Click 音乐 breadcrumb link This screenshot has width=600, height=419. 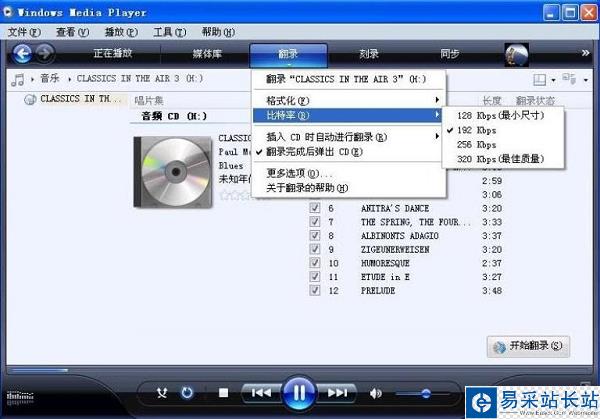coord(50,78)
